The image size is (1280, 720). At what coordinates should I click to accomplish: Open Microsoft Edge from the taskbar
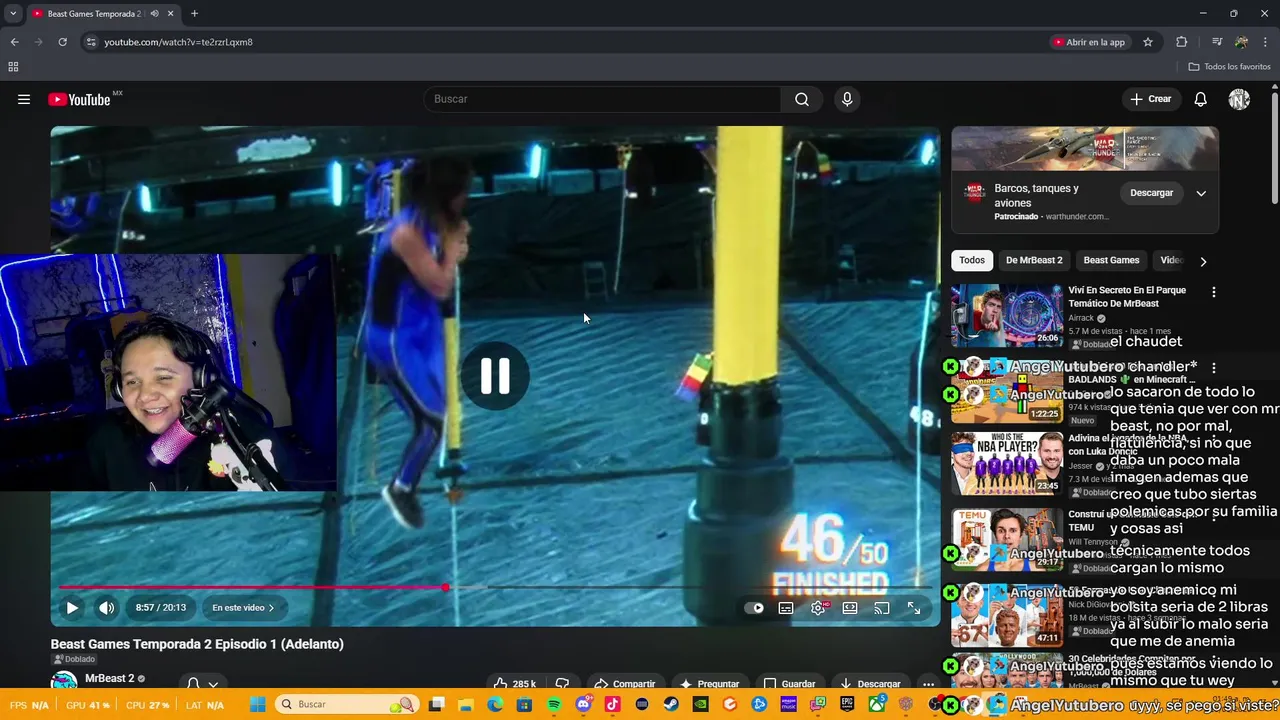(x=495, y=704)
